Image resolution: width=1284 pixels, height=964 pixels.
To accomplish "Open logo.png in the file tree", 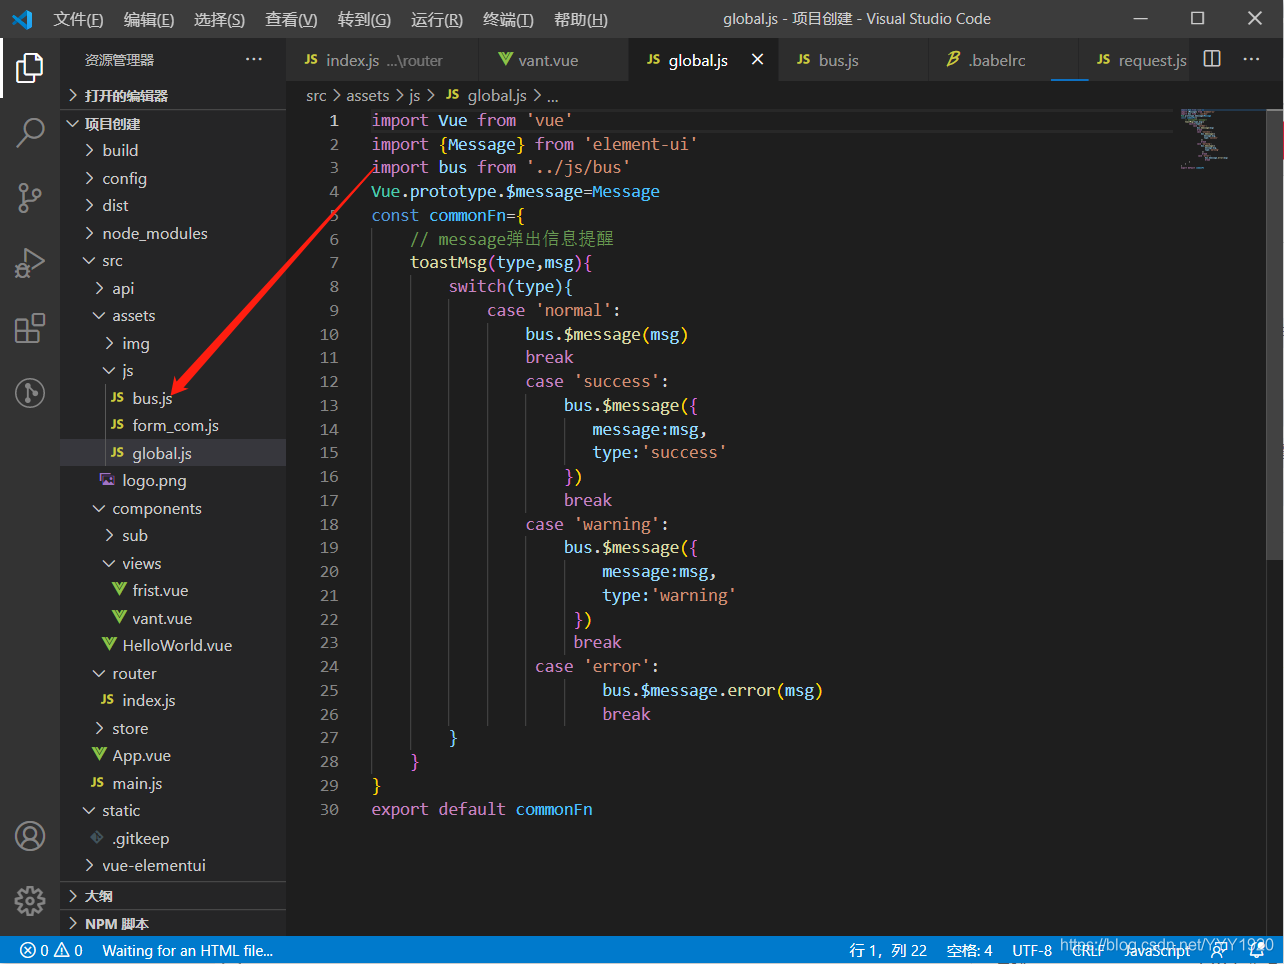I will coord(173,480).
